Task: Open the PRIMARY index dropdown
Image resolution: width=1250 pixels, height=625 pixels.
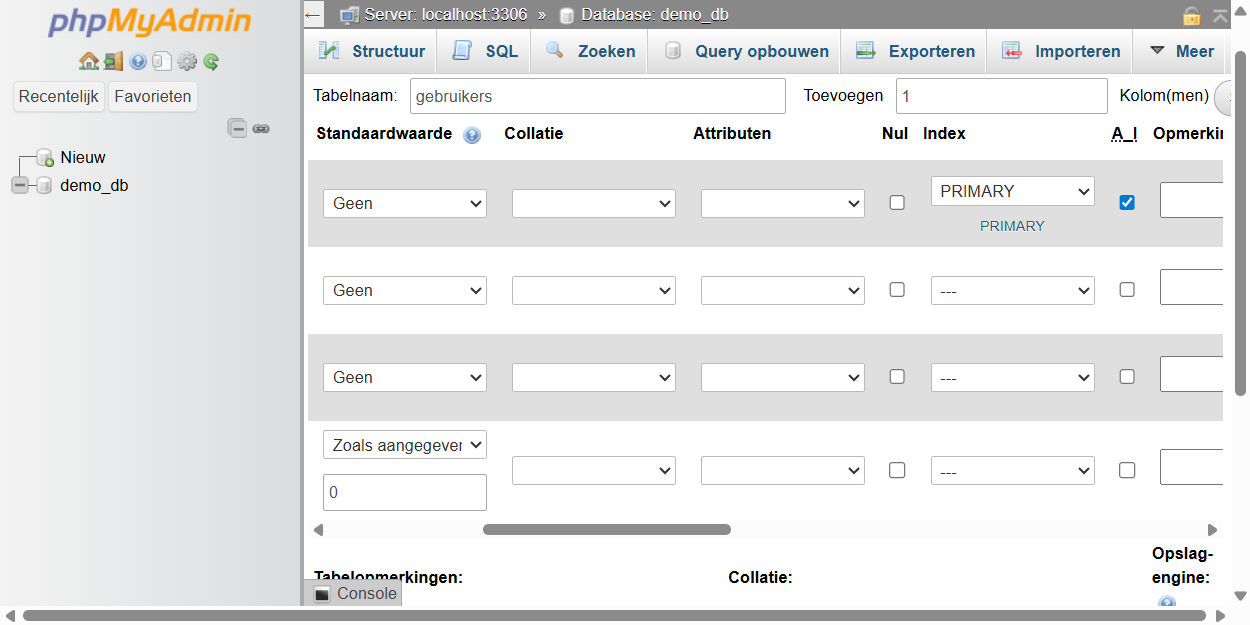Action: [1012, 191]
